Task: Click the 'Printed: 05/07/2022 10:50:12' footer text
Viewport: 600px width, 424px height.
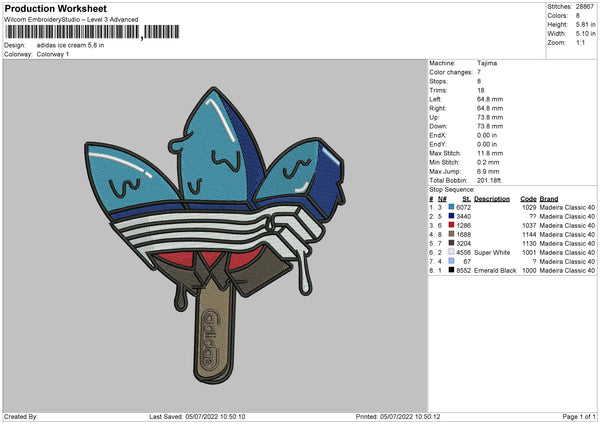Action: point(398,417)
